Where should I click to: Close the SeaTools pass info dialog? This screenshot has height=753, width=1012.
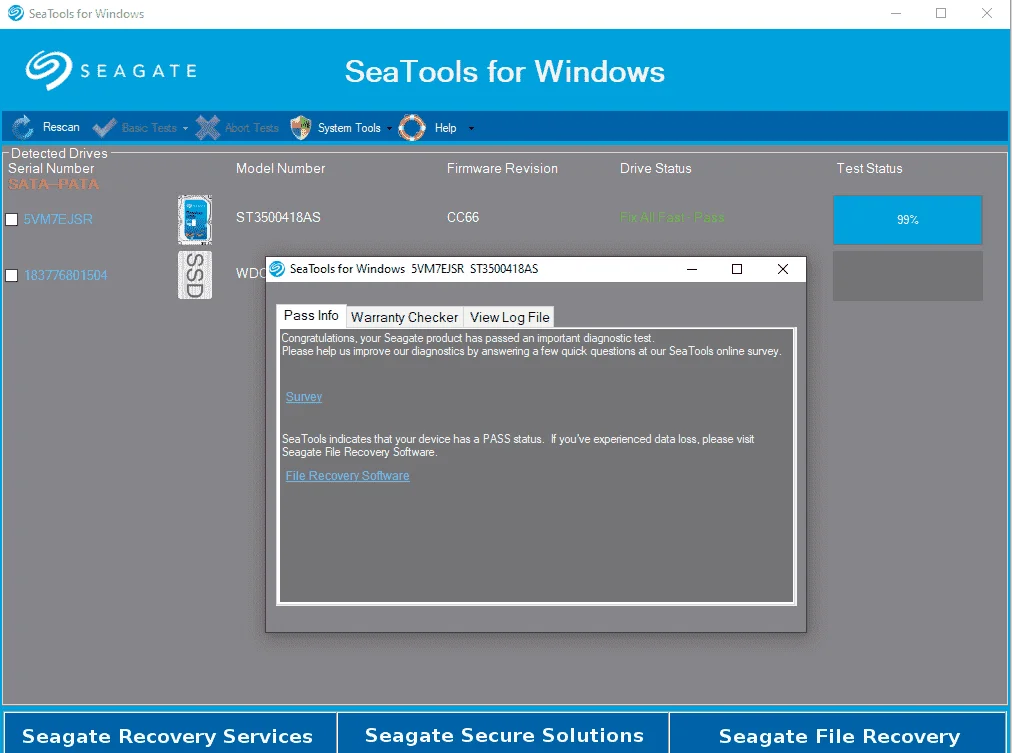[783, 269]
